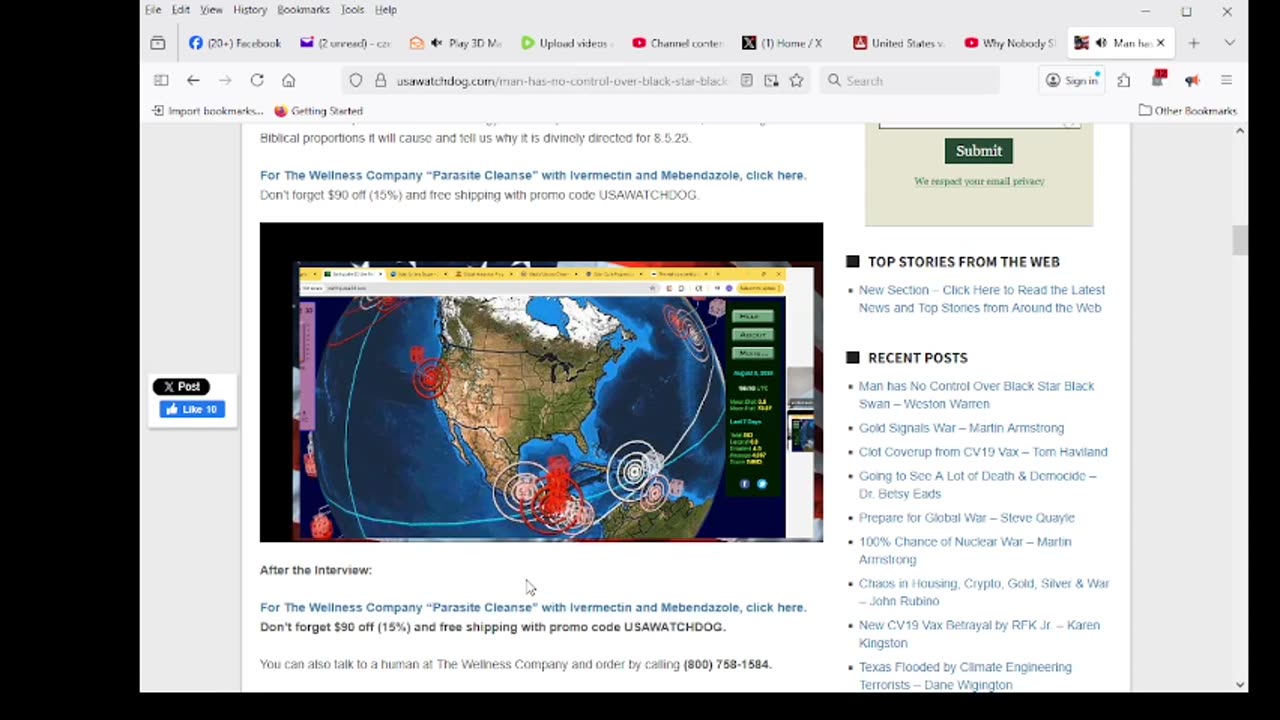Open the History menu
The height and width of the screenshot is (720, 1280).
click(250, 10)
